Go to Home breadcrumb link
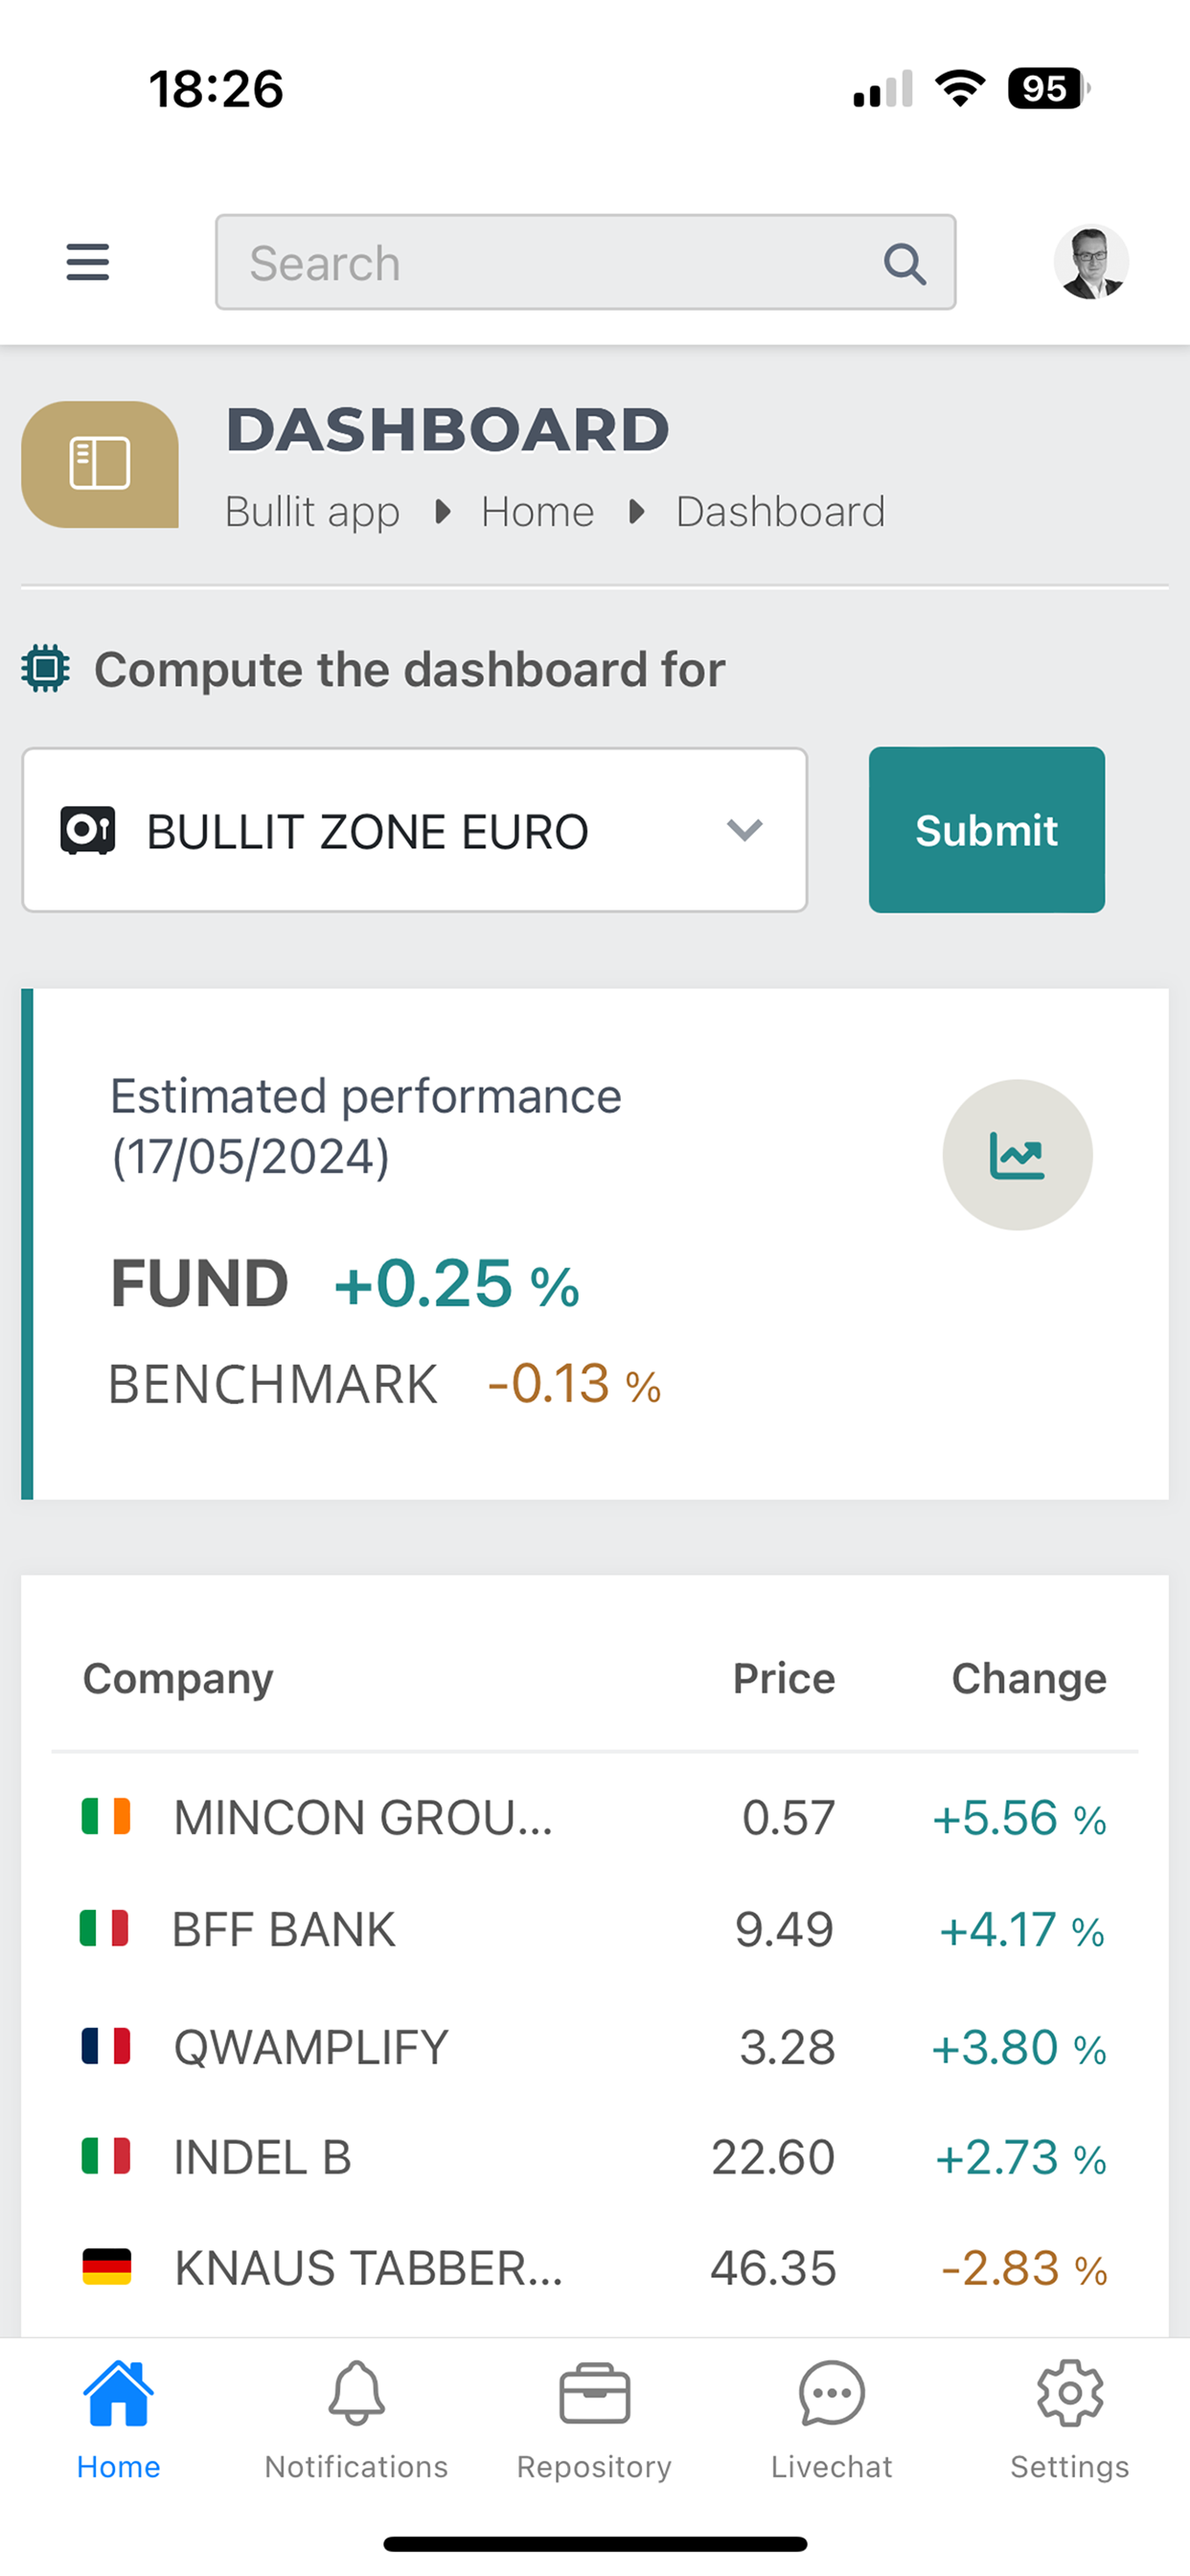The width and height of the screenshot is (1190, 2576). [x=538, y=512]
